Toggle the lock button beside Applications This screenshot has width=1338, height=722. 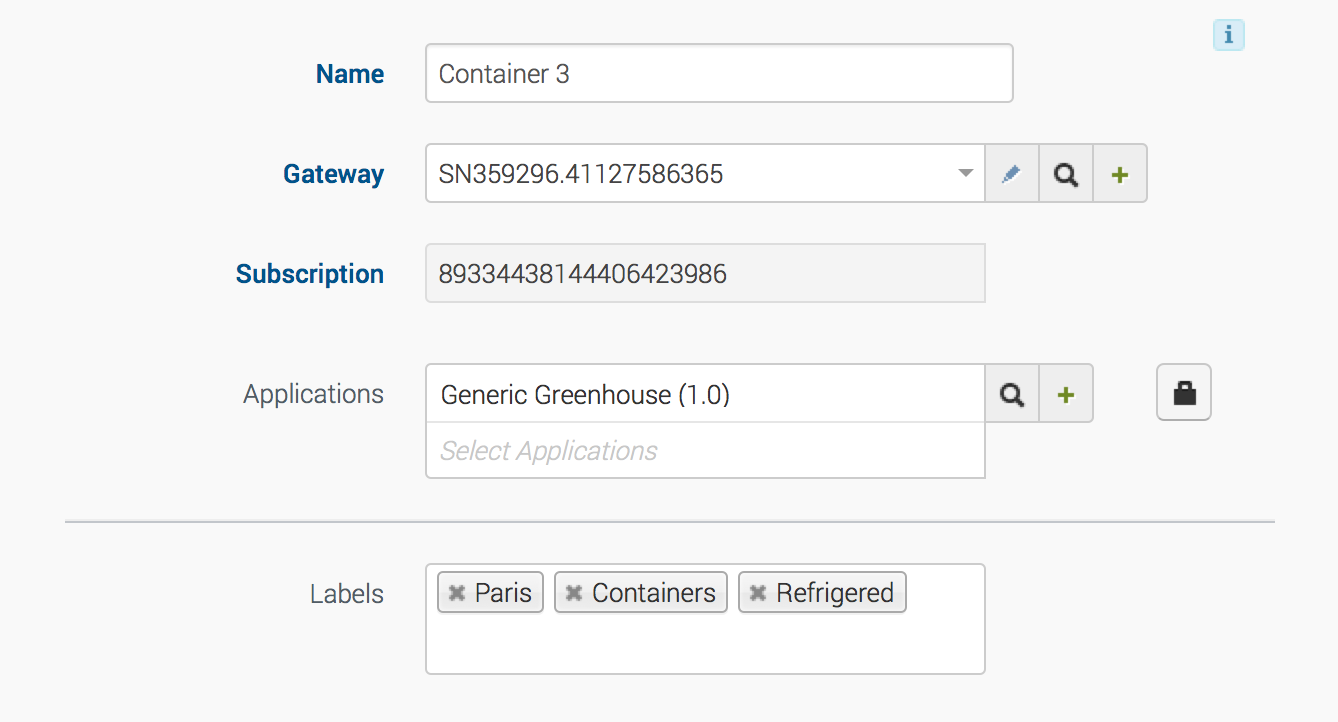(x=1184, y=393)
